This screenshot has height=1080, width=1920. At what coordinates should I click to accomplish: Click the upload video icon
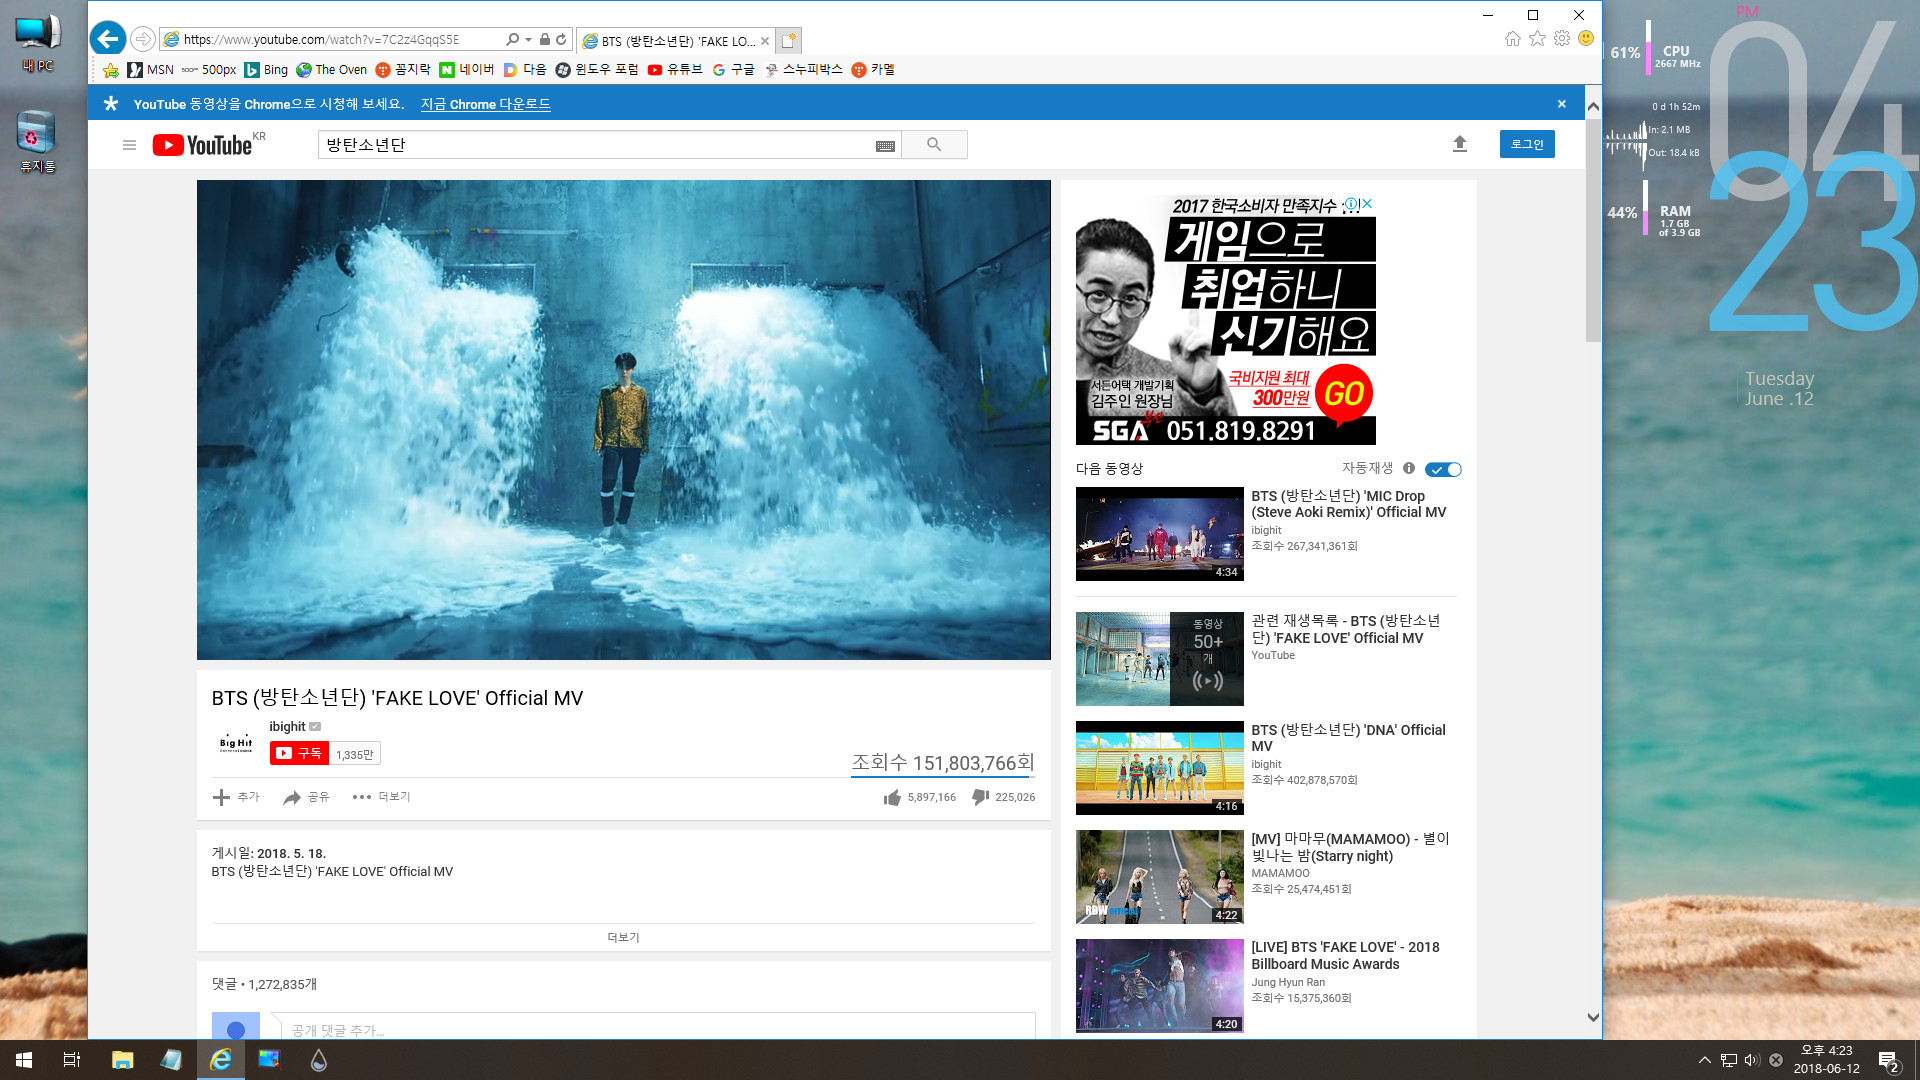click(x=1460, y=144)
